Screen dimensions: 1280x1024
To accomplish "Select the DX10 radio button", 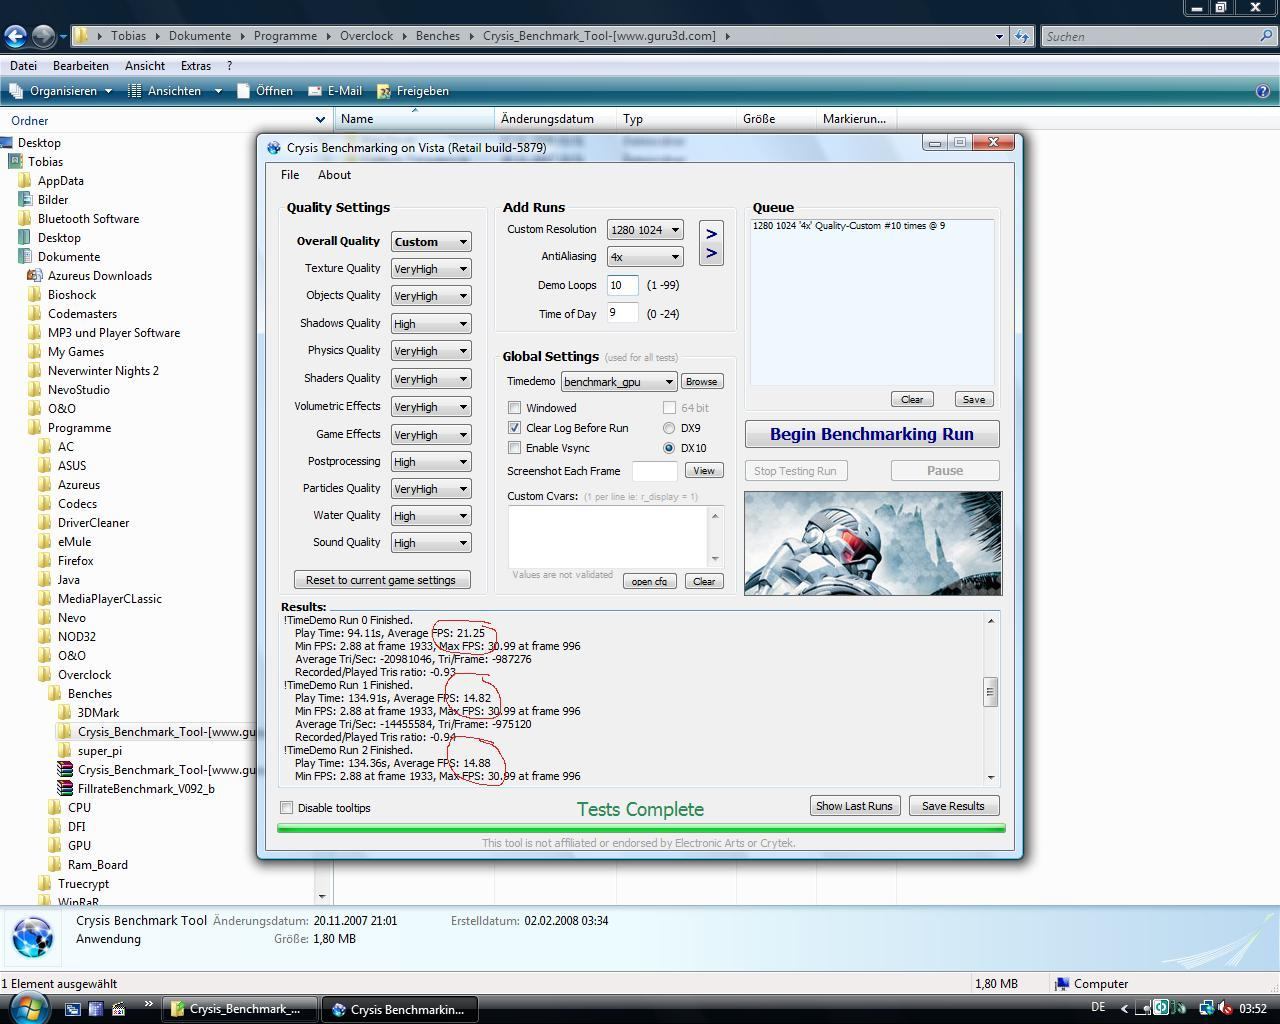I will pos(669,448).
